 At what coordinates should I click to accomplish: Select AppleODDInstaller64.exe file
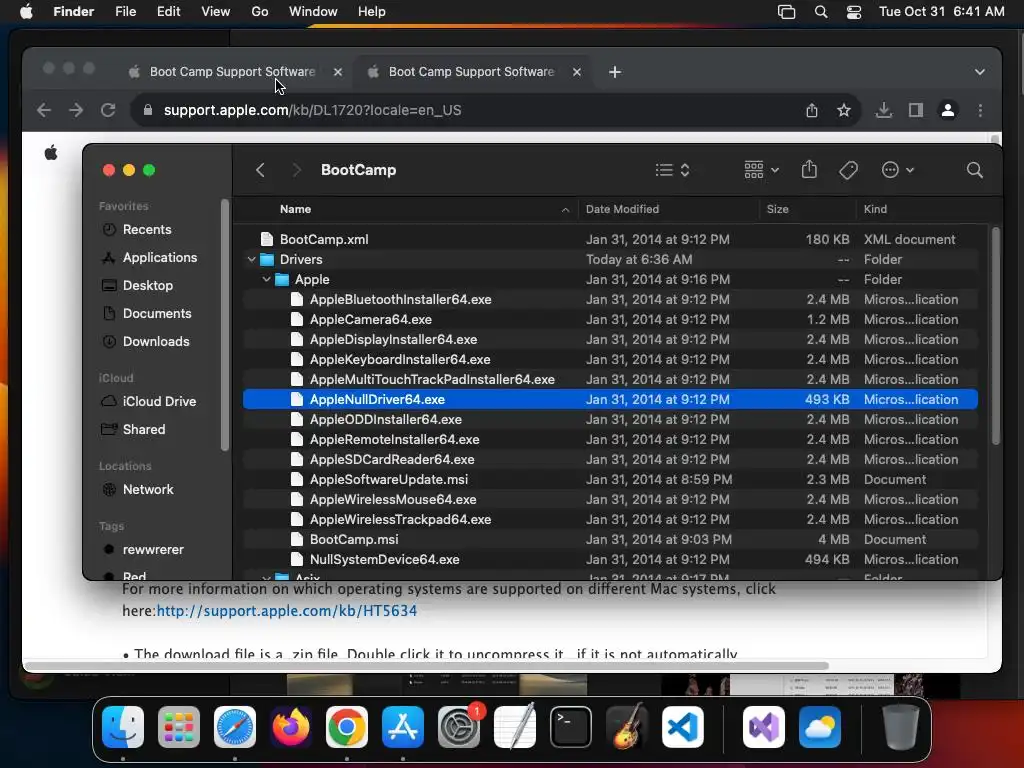tap(610, 419)
